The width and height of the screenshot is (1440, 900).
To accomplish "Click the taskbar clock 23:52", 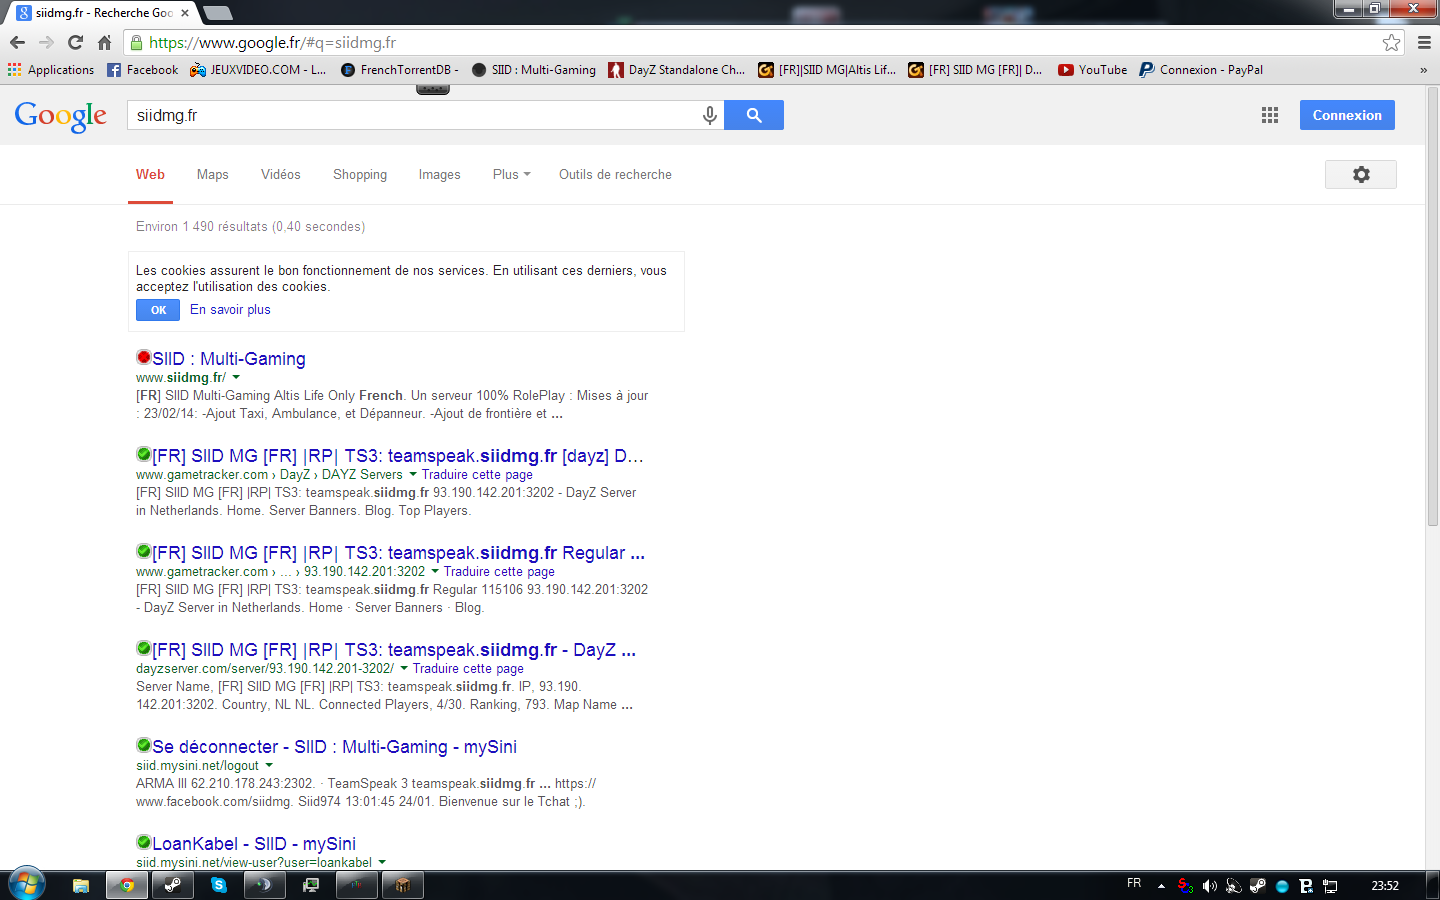I will (1385, 886).
